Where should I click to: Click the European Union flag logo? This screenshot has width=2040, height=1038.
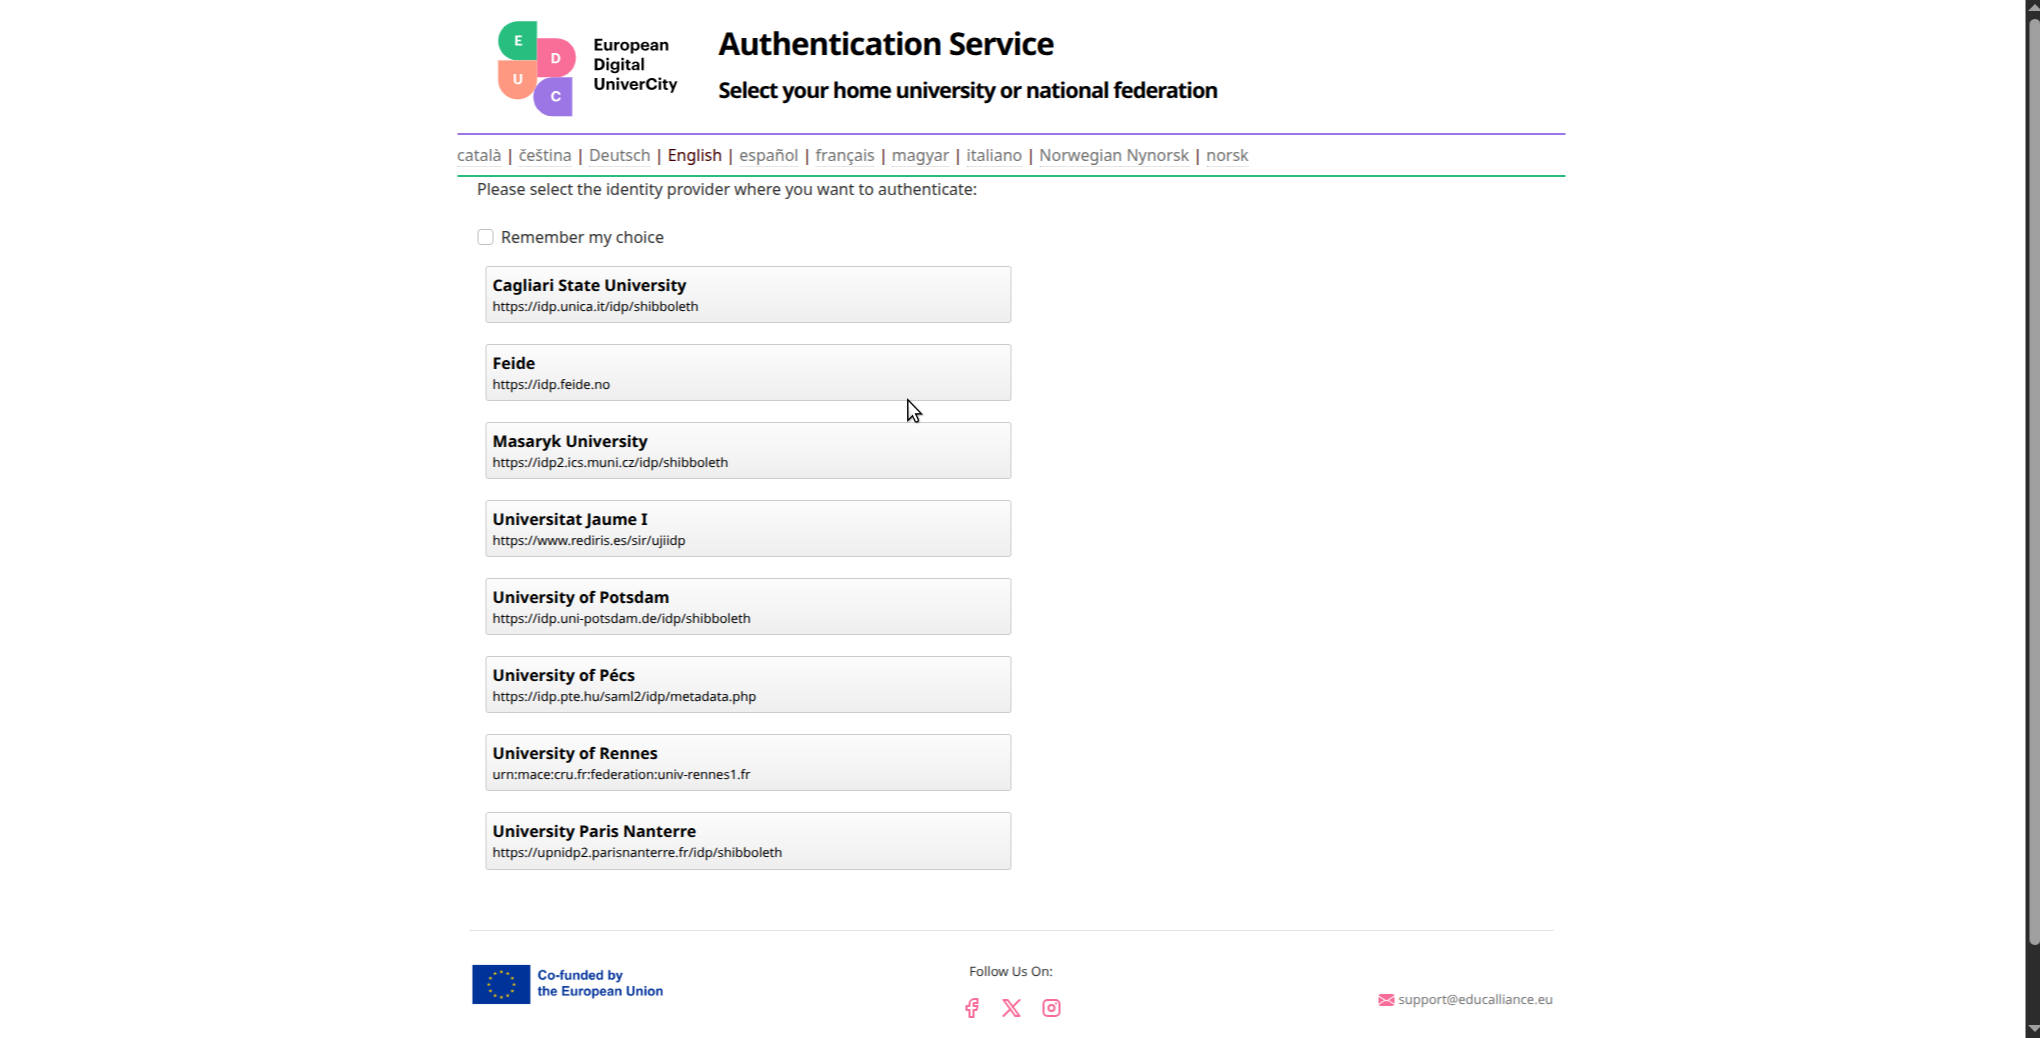tap(501, 984)
